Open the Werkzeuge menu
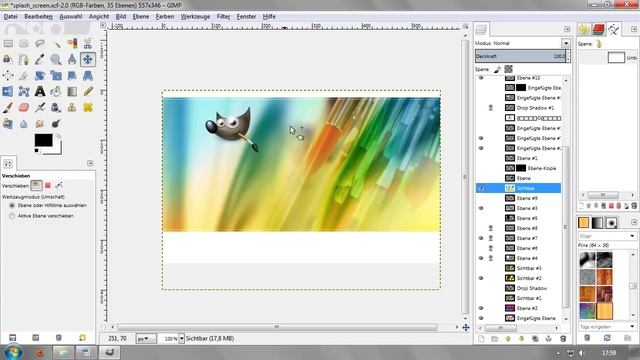Screen dimensions: 640x360 (196, 16)
